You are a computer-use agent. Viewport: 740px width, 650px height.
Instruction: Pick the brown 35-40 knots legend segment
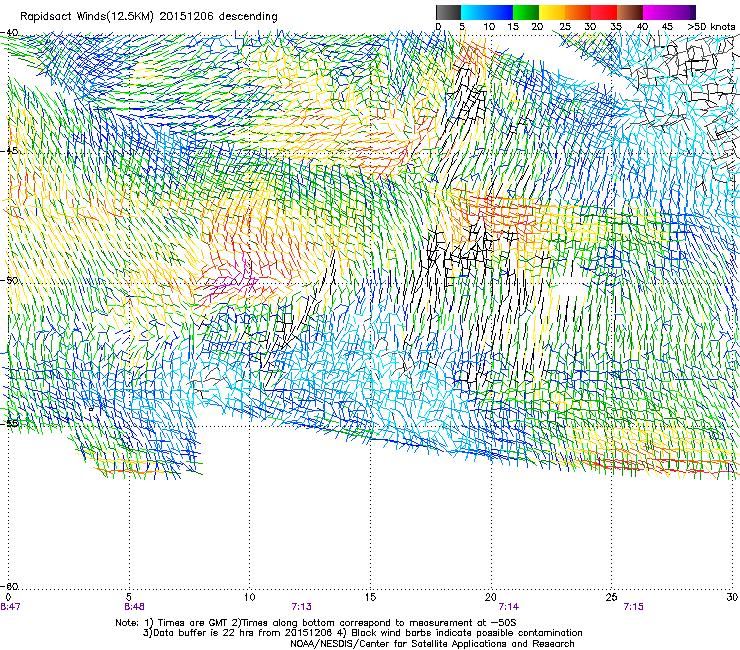(630, 12)
